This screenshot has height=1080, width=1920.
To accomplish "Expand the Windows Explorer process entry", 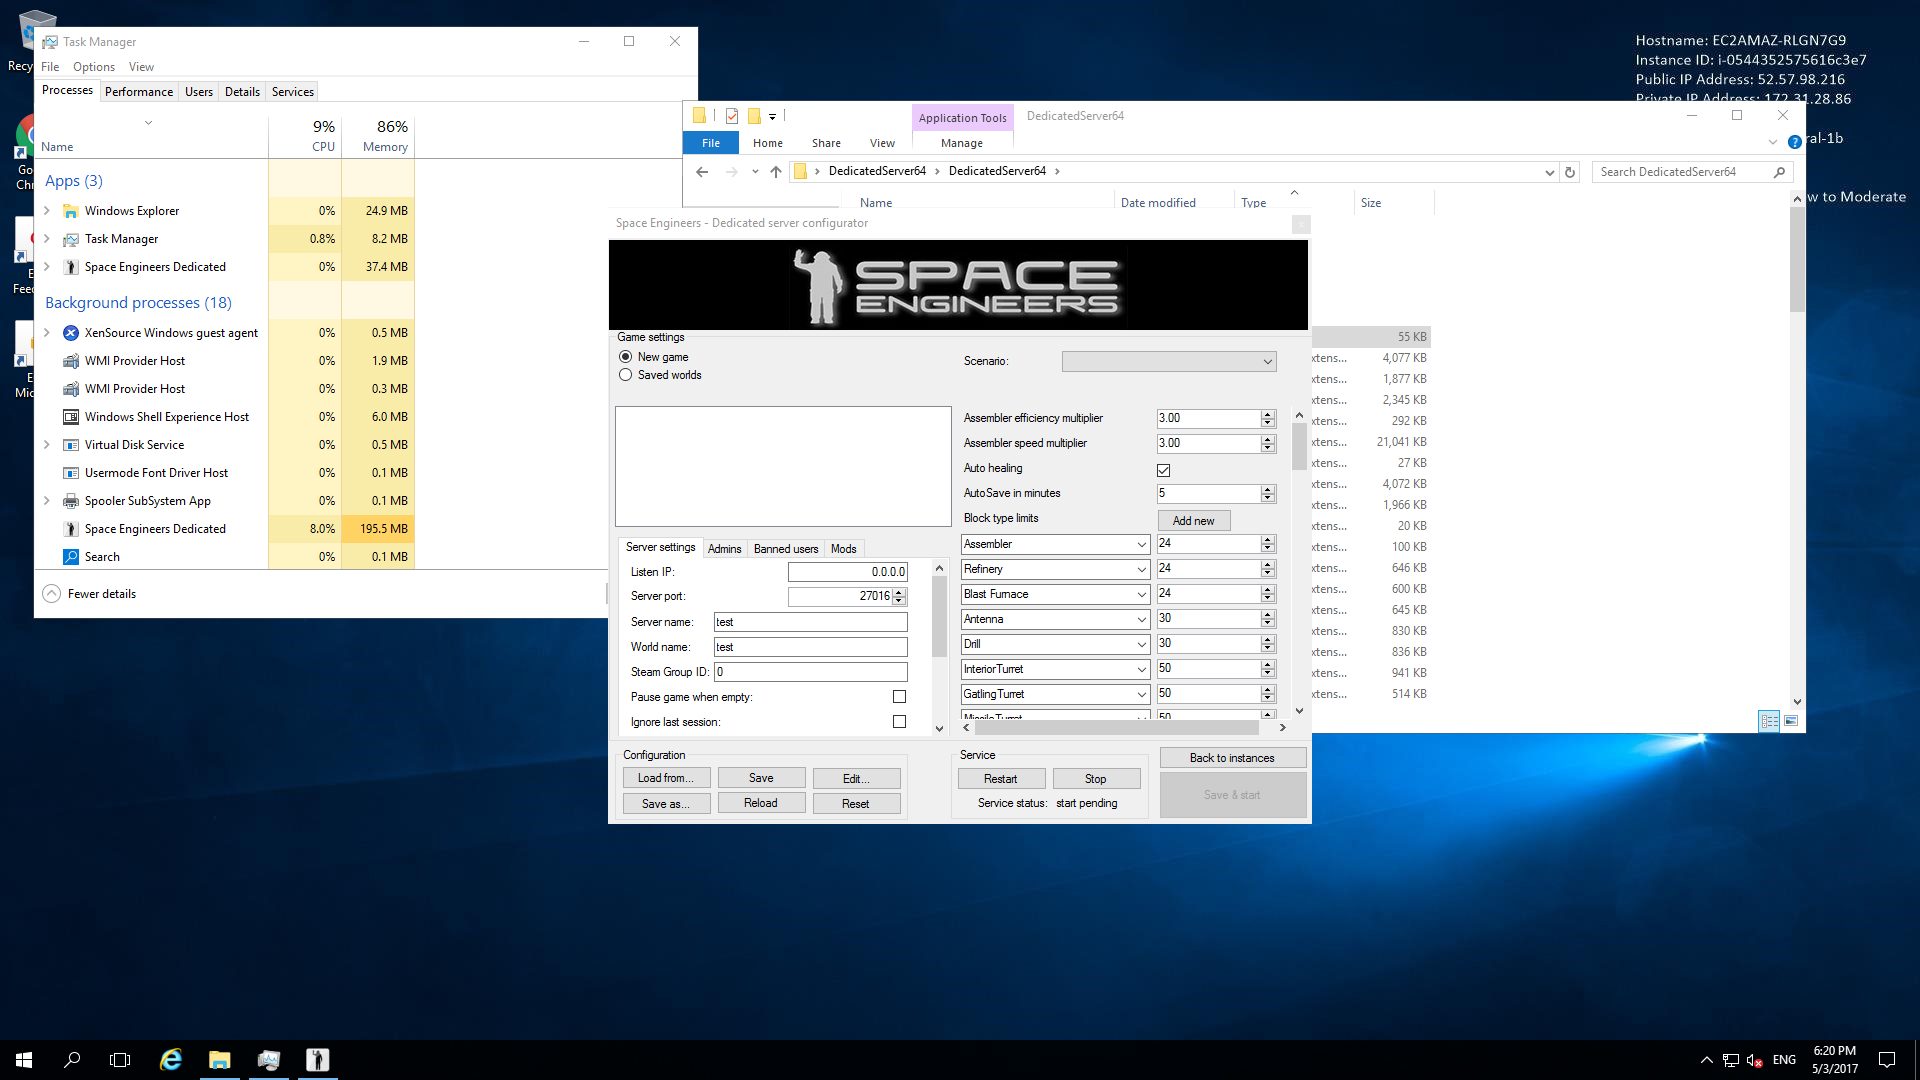I will (47, 211).
